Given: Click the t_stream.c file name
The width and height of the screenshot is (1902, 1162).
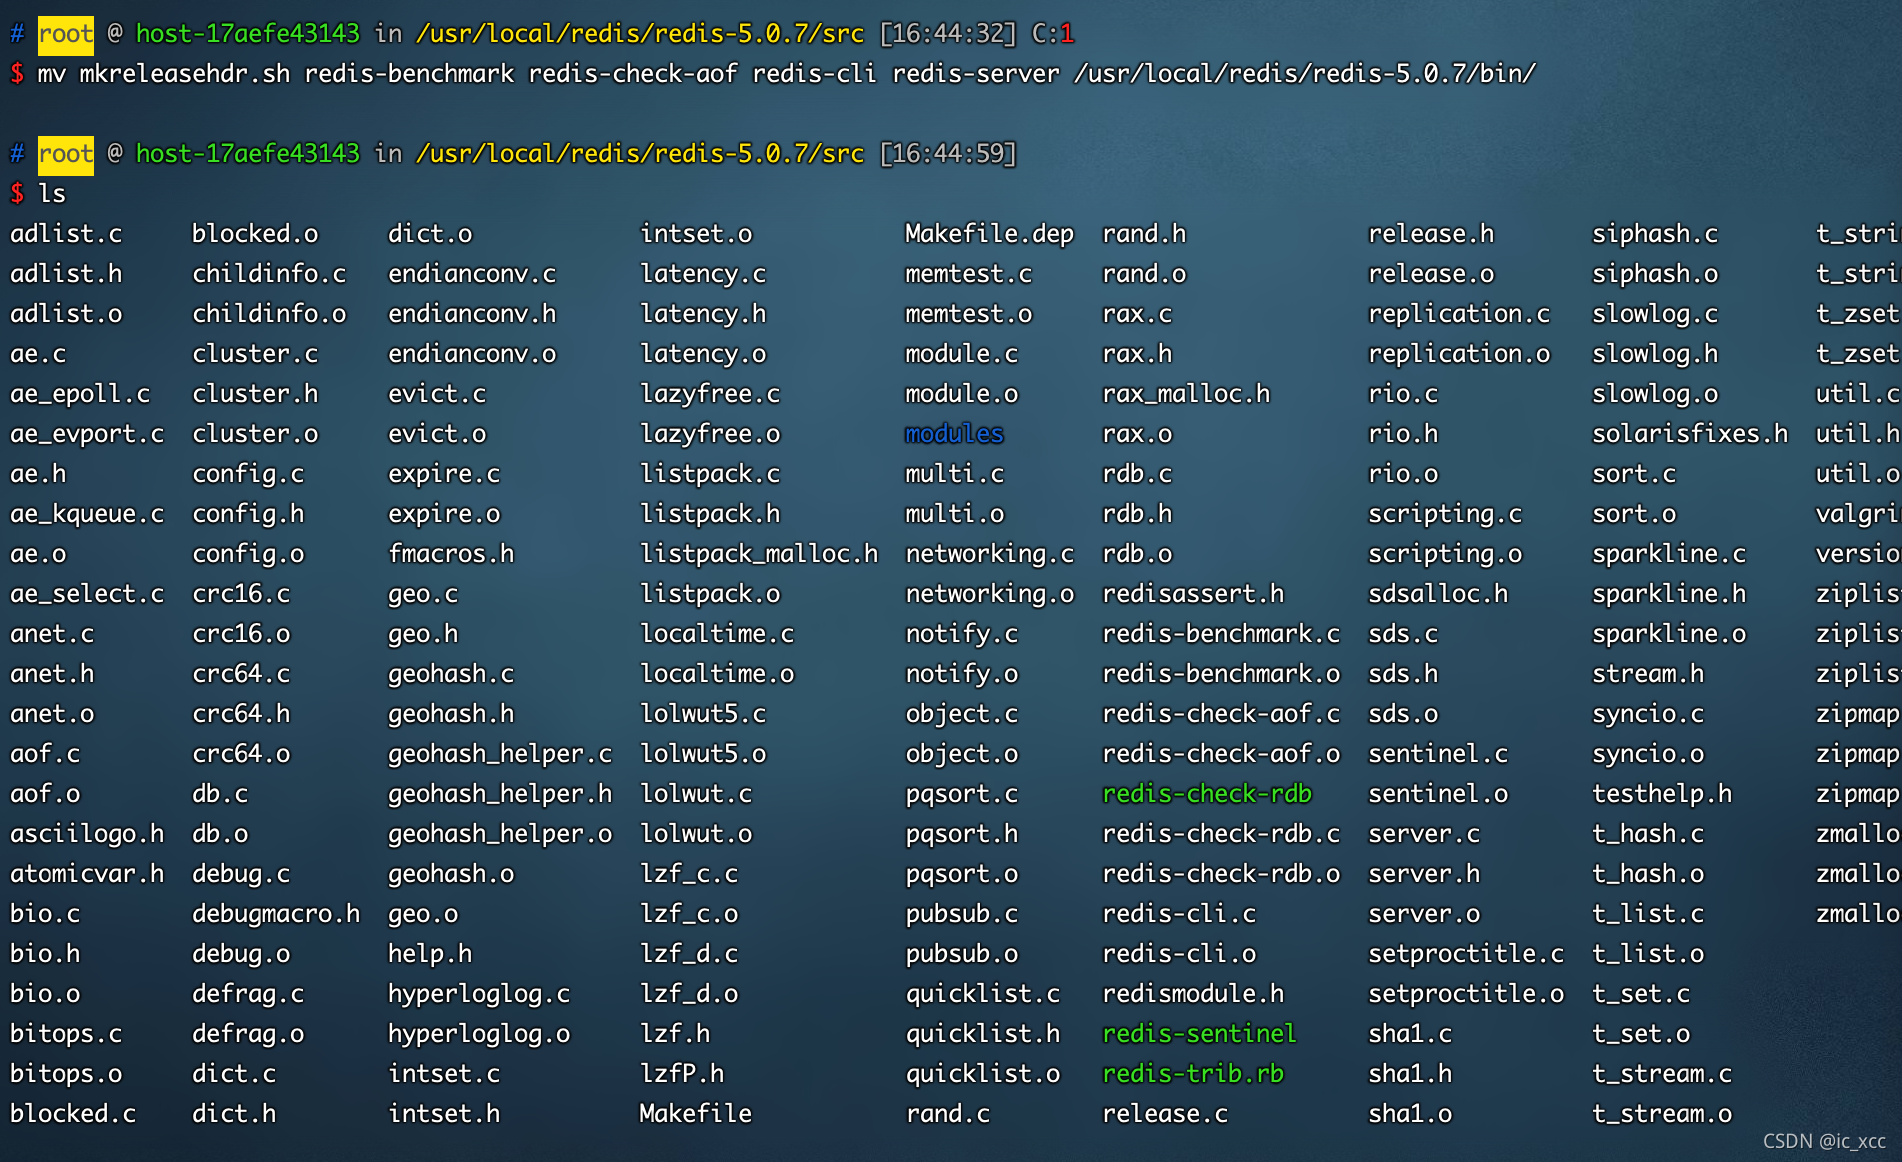Looking at the screenshot, I should click(1662, 1074).
